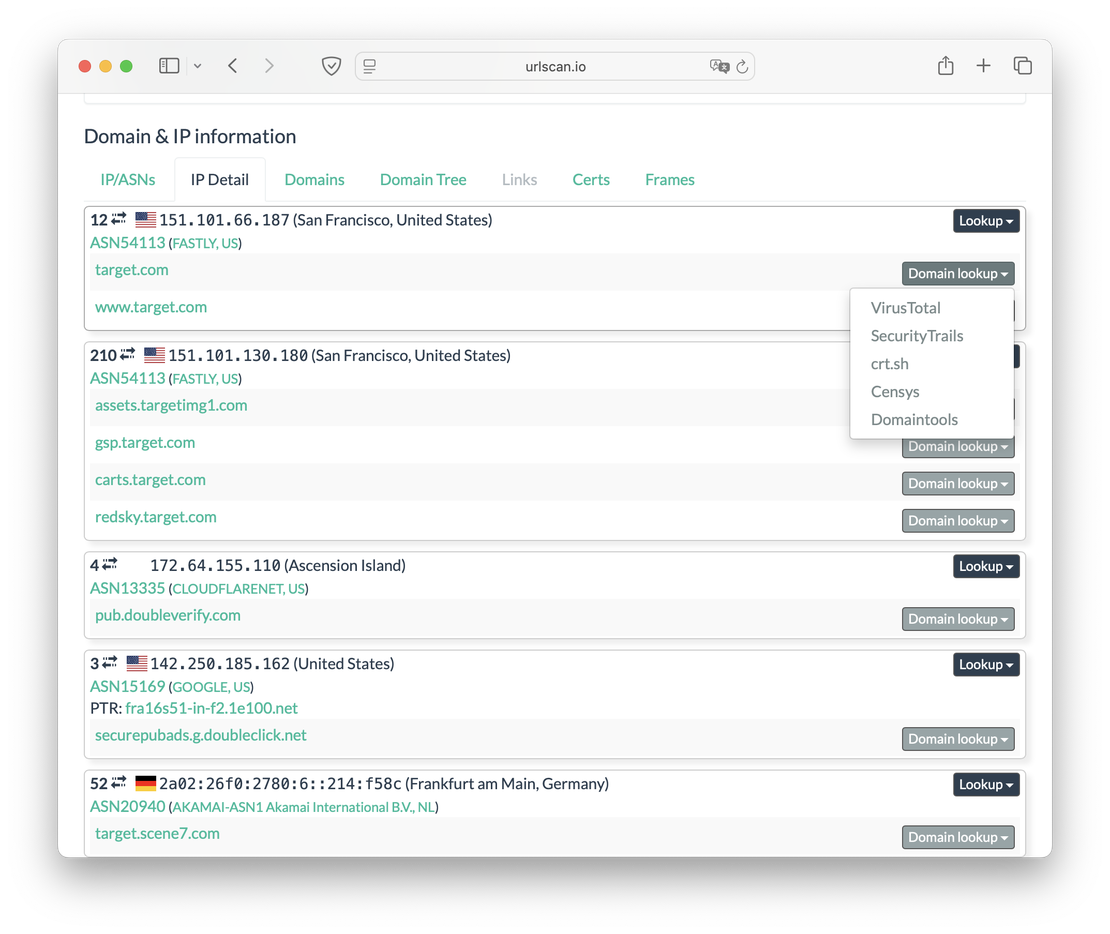Open the Share icon in toolbar

click(945, 66)
